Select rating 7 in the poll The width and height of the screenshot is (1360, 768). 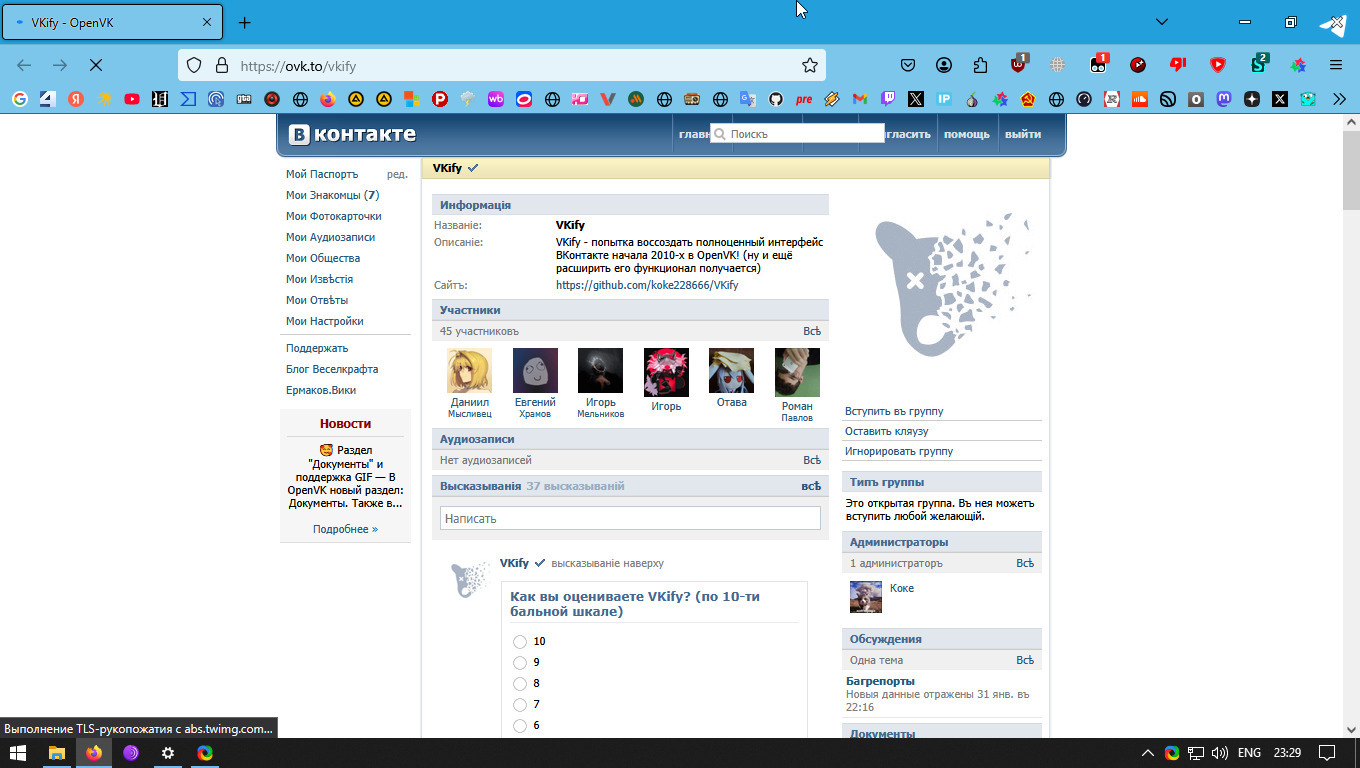pyautogui.click(x=520, y=705)
